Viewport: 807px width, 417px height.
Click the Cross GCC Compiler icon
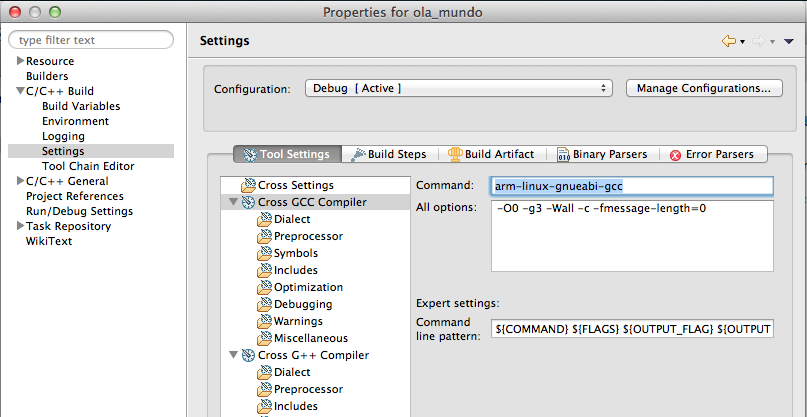coord(248,202)
